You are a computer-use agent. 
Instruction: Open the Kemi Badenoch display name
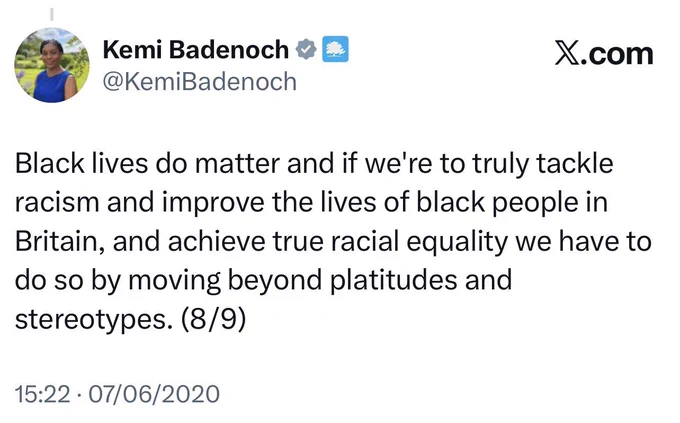click(196, 49)
